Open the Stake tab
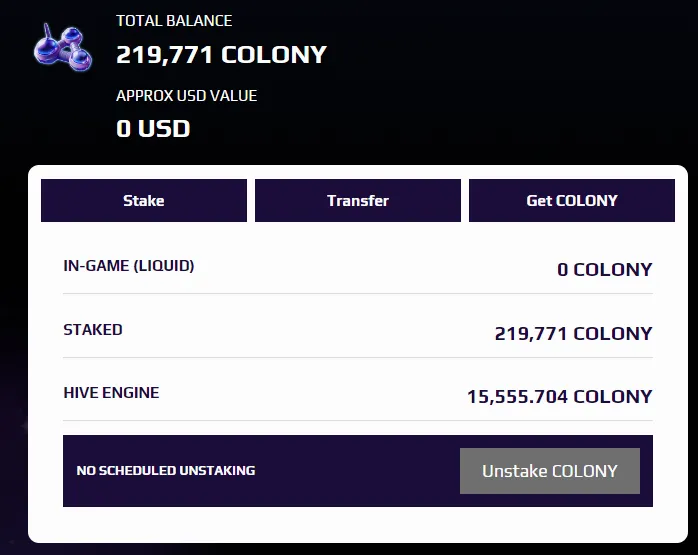Image resolution: width=698 pixels, height=555 pixels. coord(144,200)
